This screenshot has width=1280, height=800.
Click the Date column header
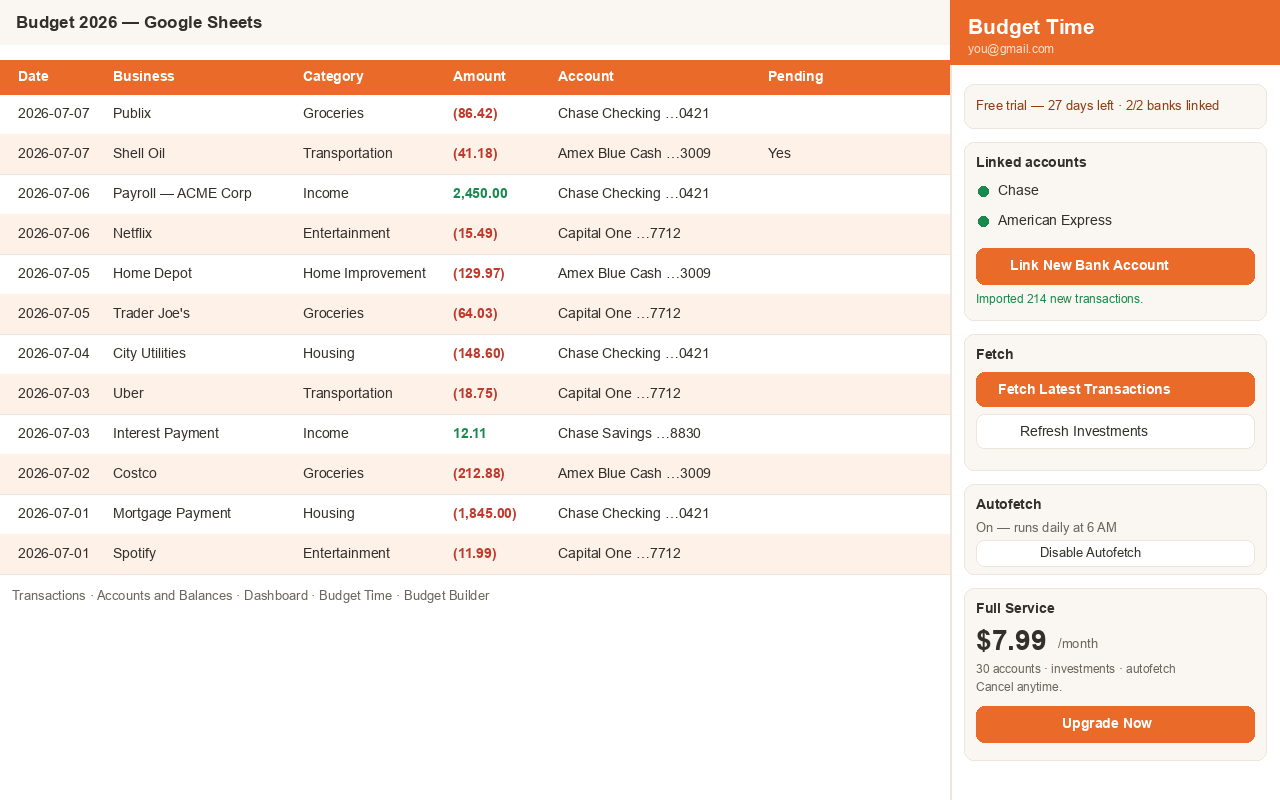(x=33, y=77)
